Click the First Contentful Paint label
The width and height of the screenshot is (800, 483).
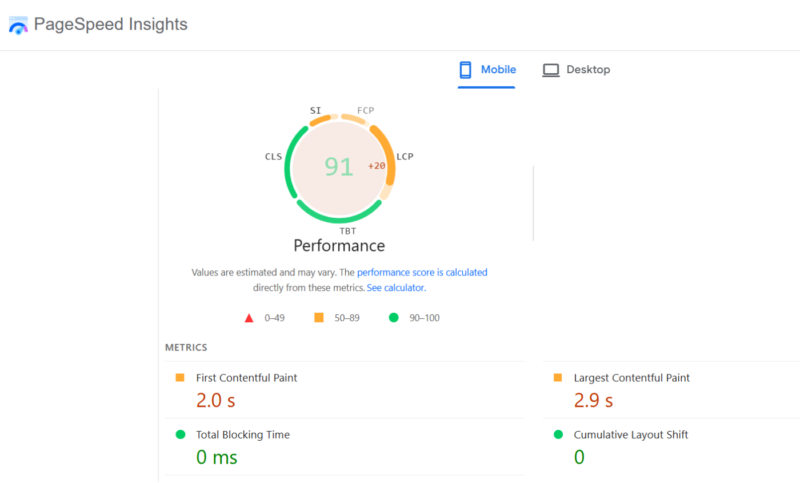point(246,378)
